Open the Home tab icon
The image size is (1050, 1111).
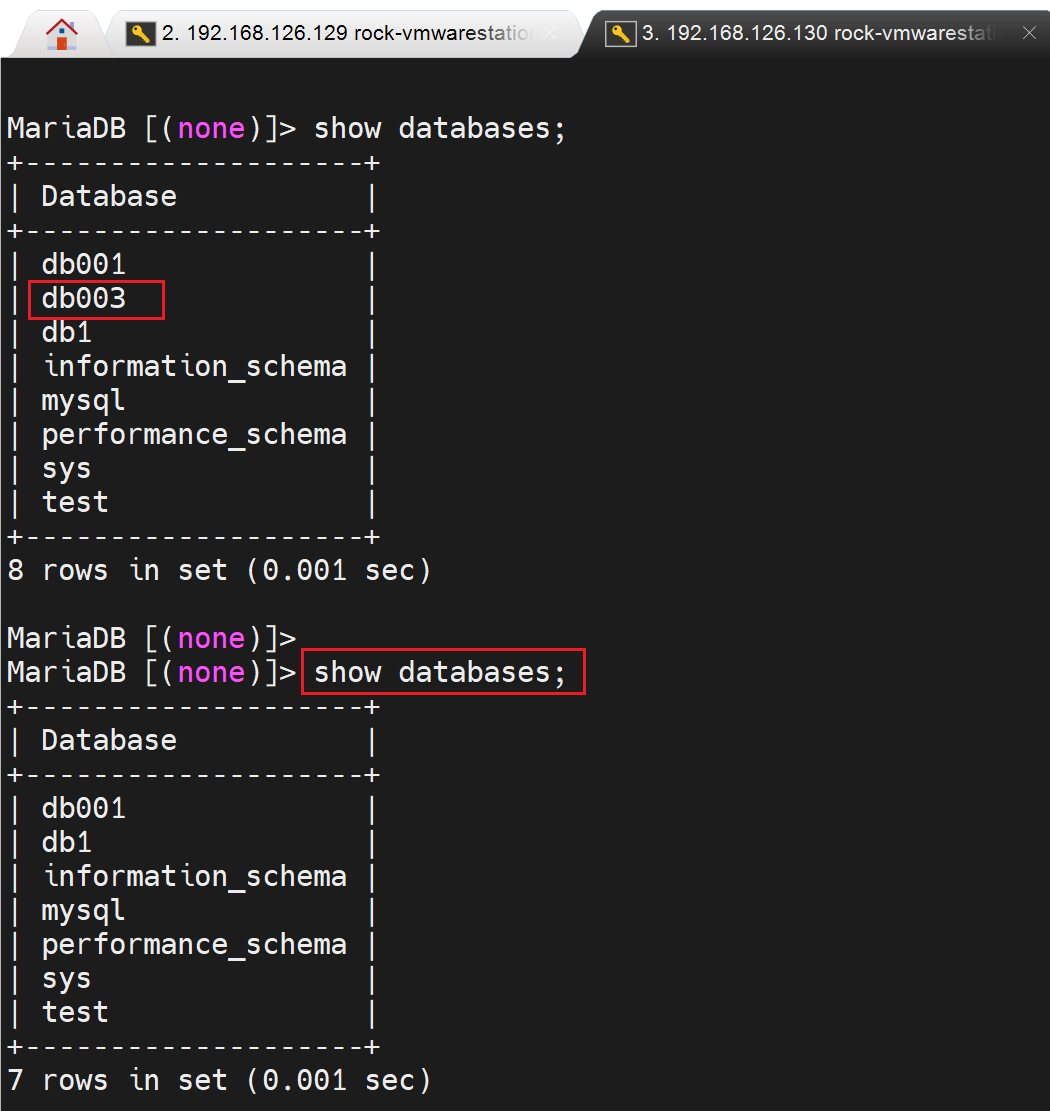[61, 34]
